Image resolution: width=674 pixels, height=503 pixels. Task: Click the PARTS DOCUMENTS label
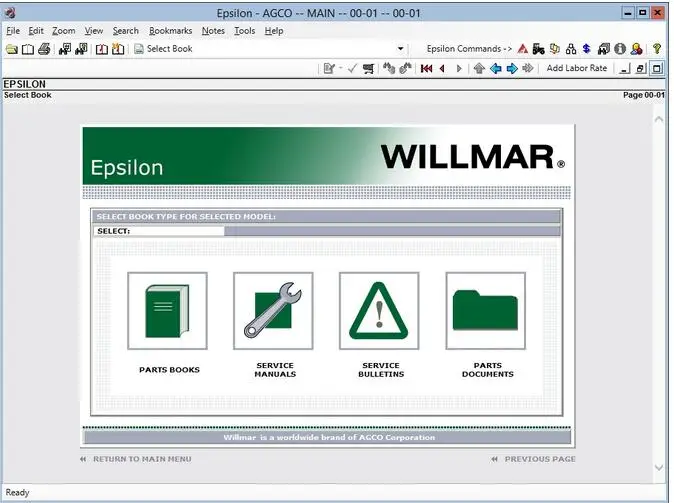click(487, 370)
